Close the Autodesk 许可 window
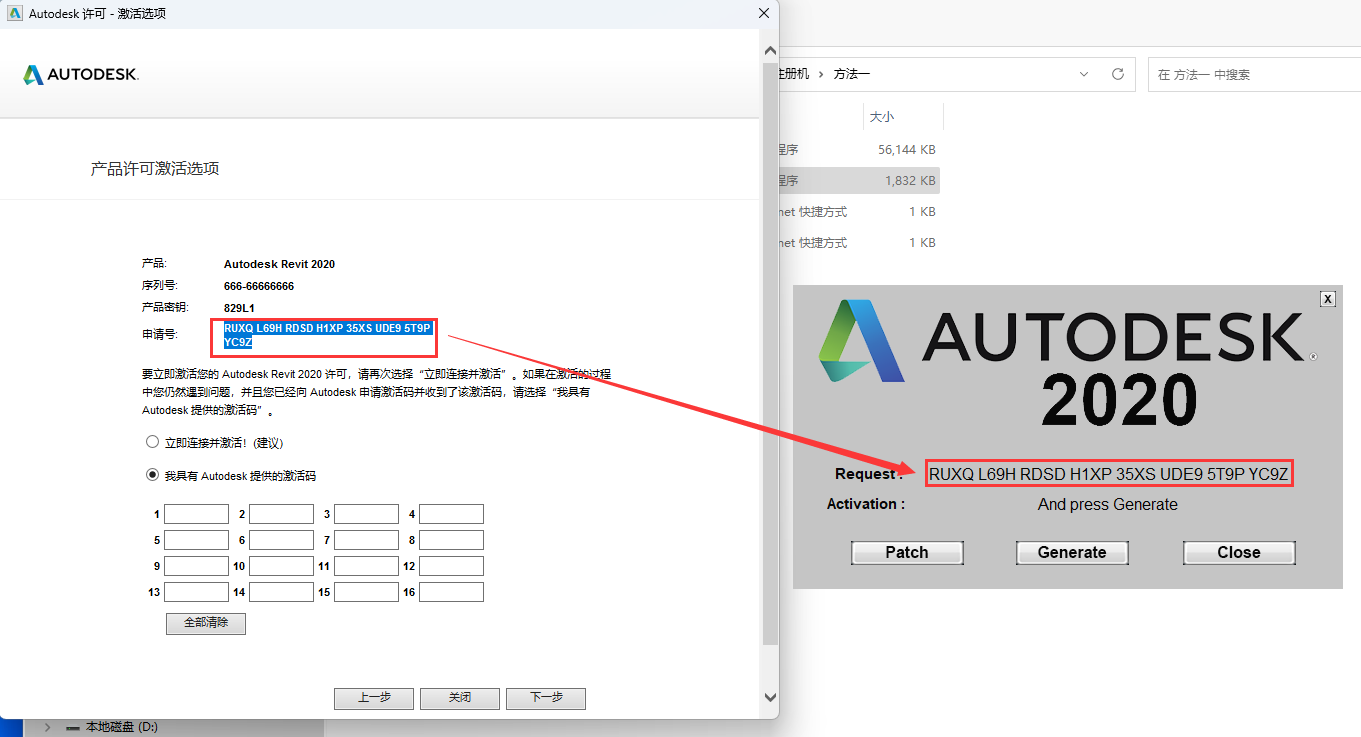The image size is (1361, 737). (x=764, y=13)
